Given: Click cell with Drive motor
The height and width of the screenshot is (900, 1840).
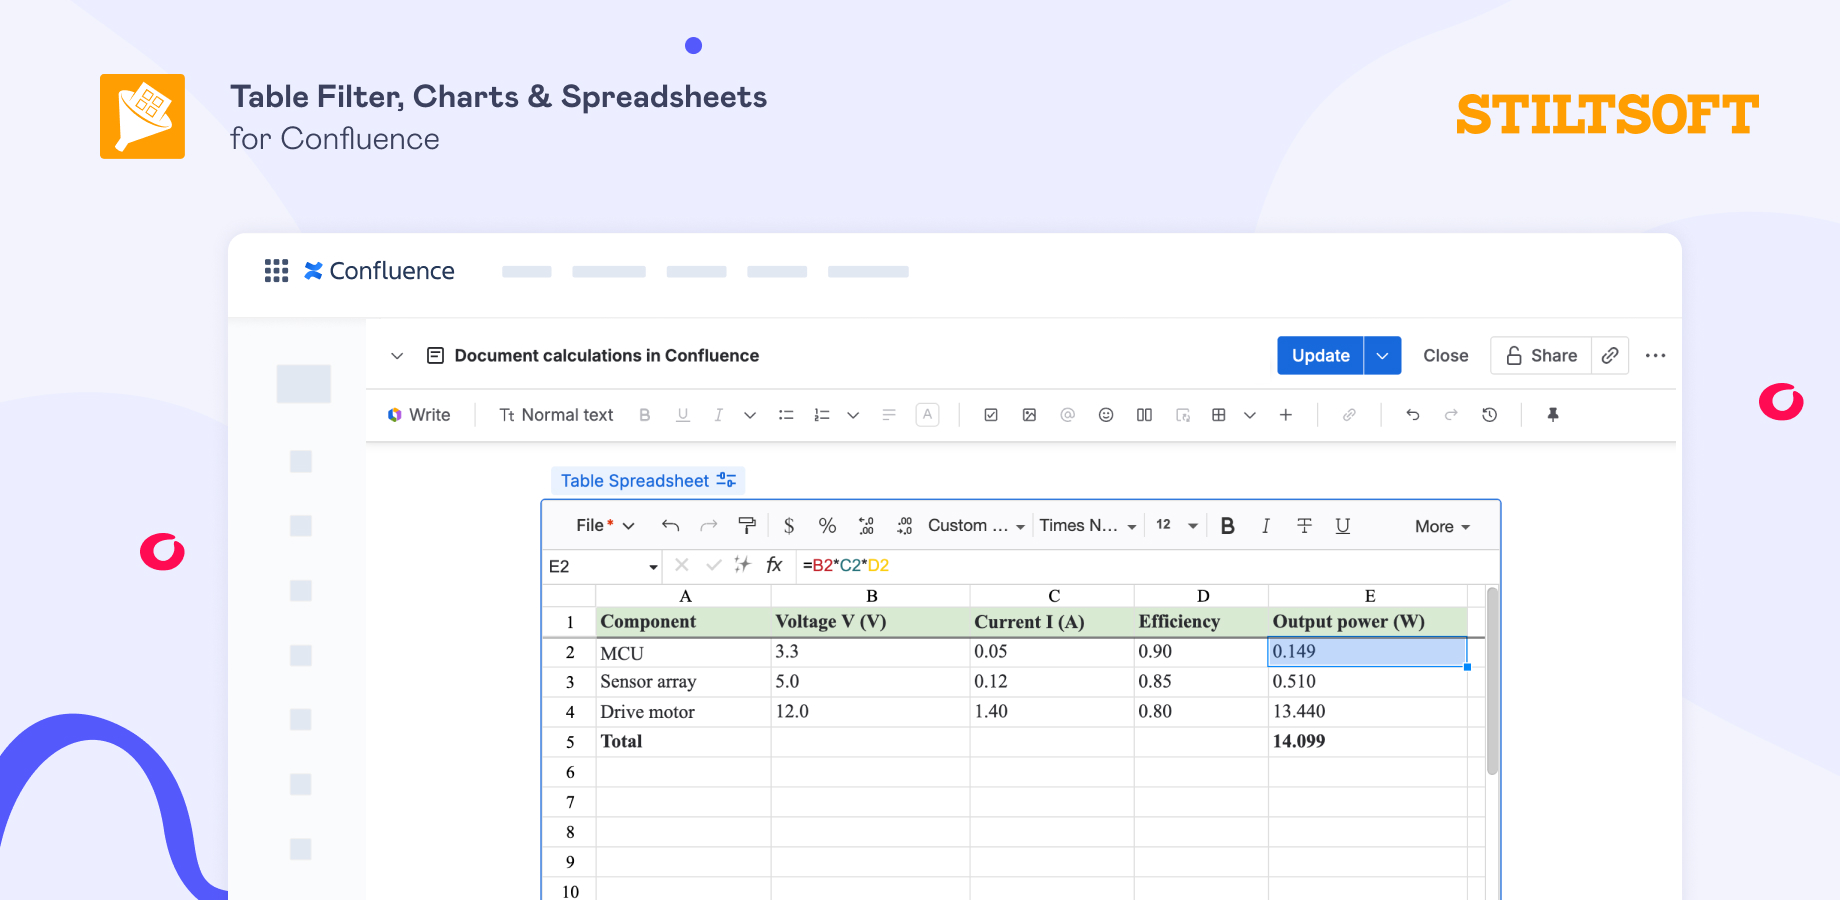Looking at the screenshot, I should coord(683,712).
